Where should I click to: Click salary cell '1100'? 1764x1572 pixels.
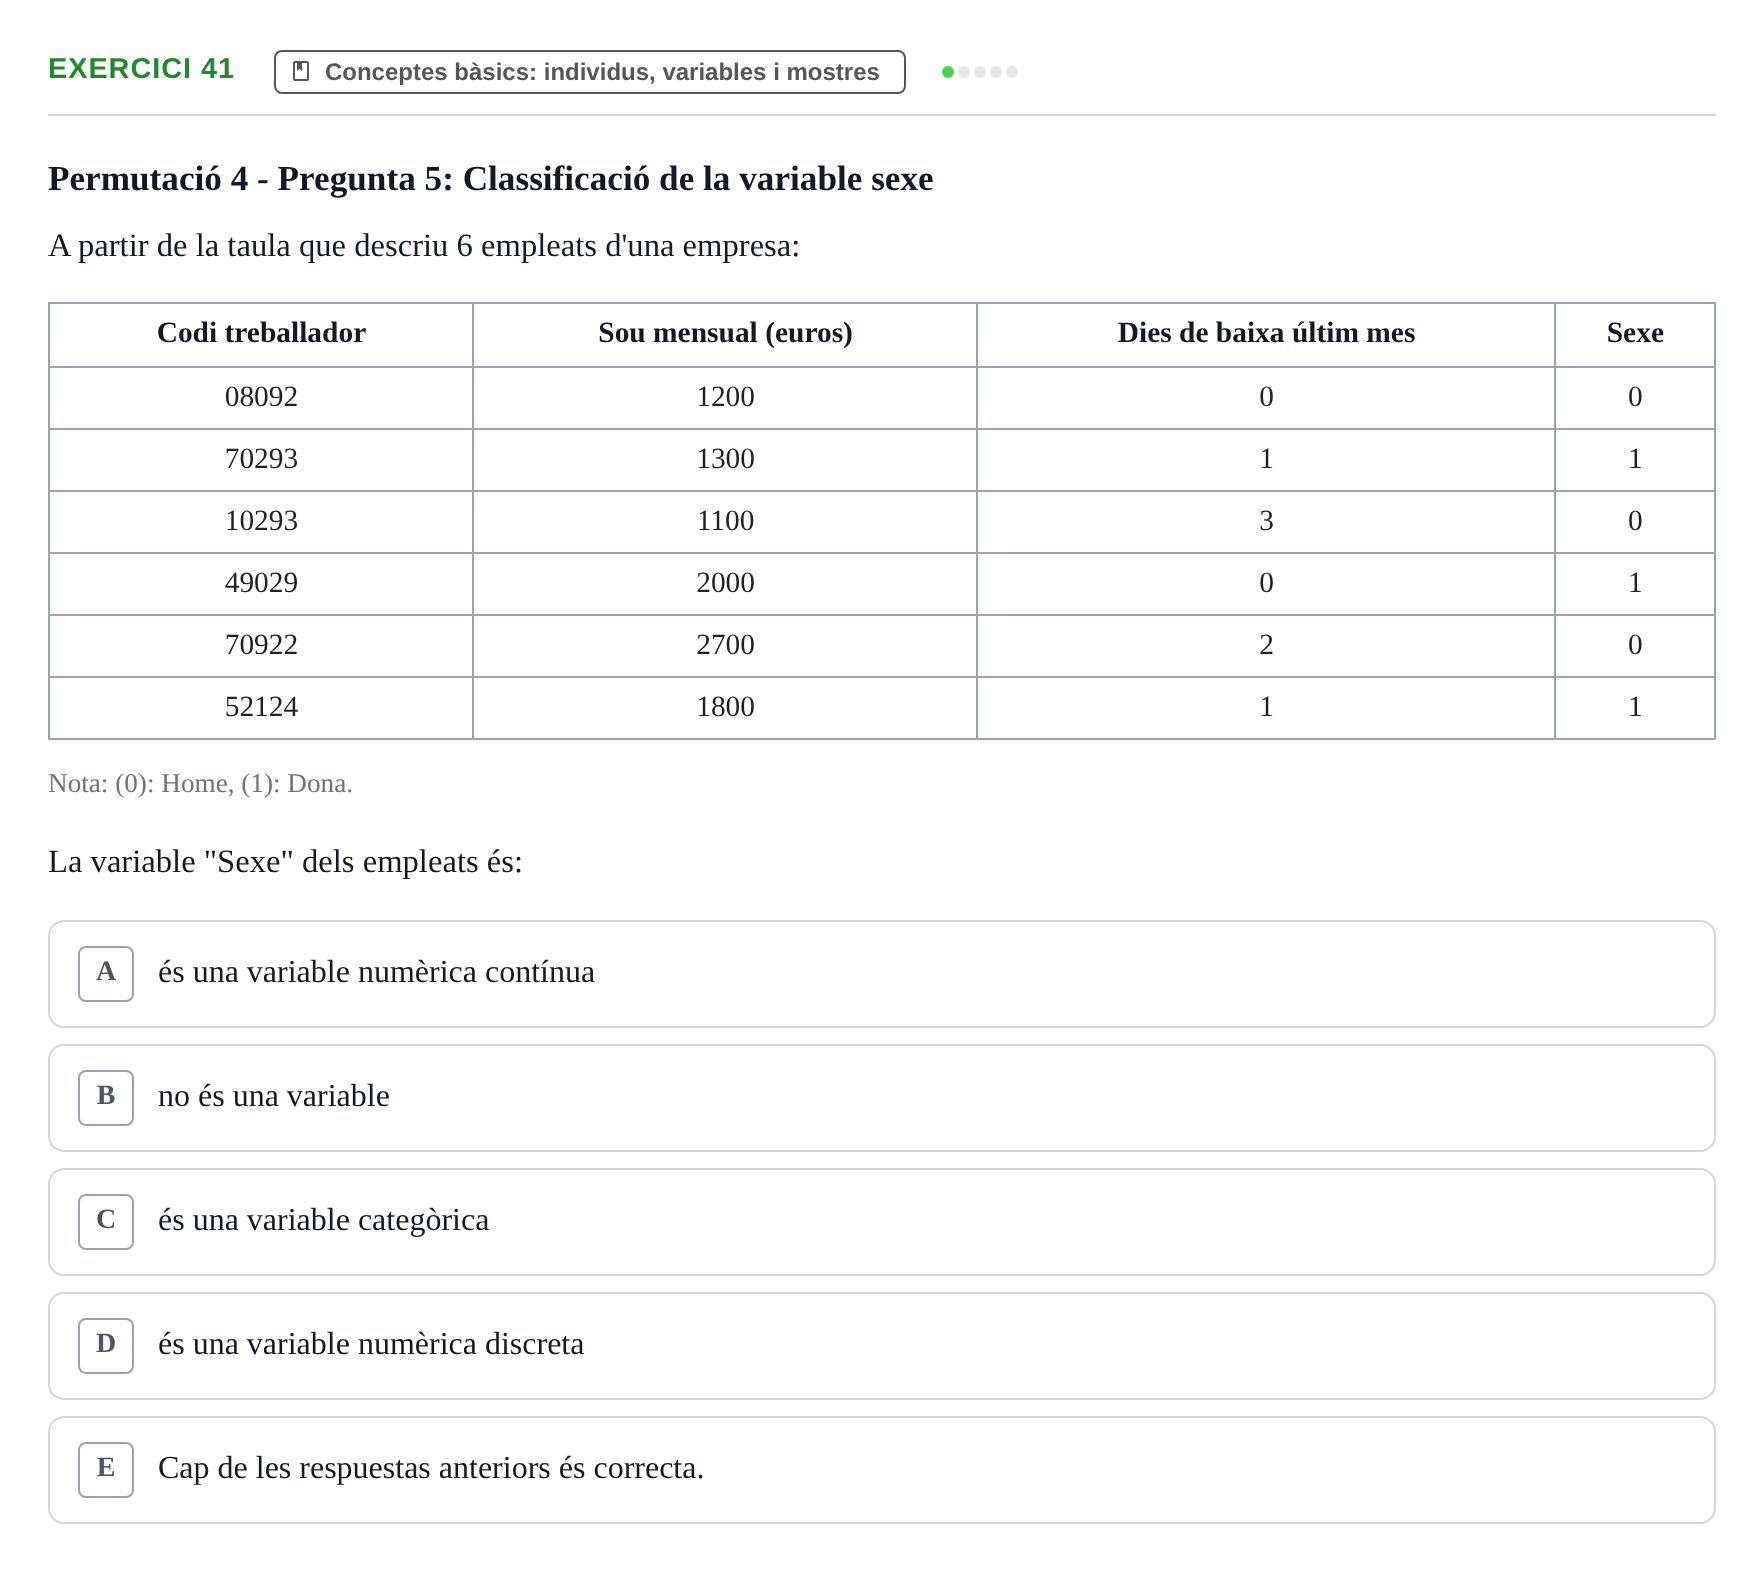coord(725,522)
